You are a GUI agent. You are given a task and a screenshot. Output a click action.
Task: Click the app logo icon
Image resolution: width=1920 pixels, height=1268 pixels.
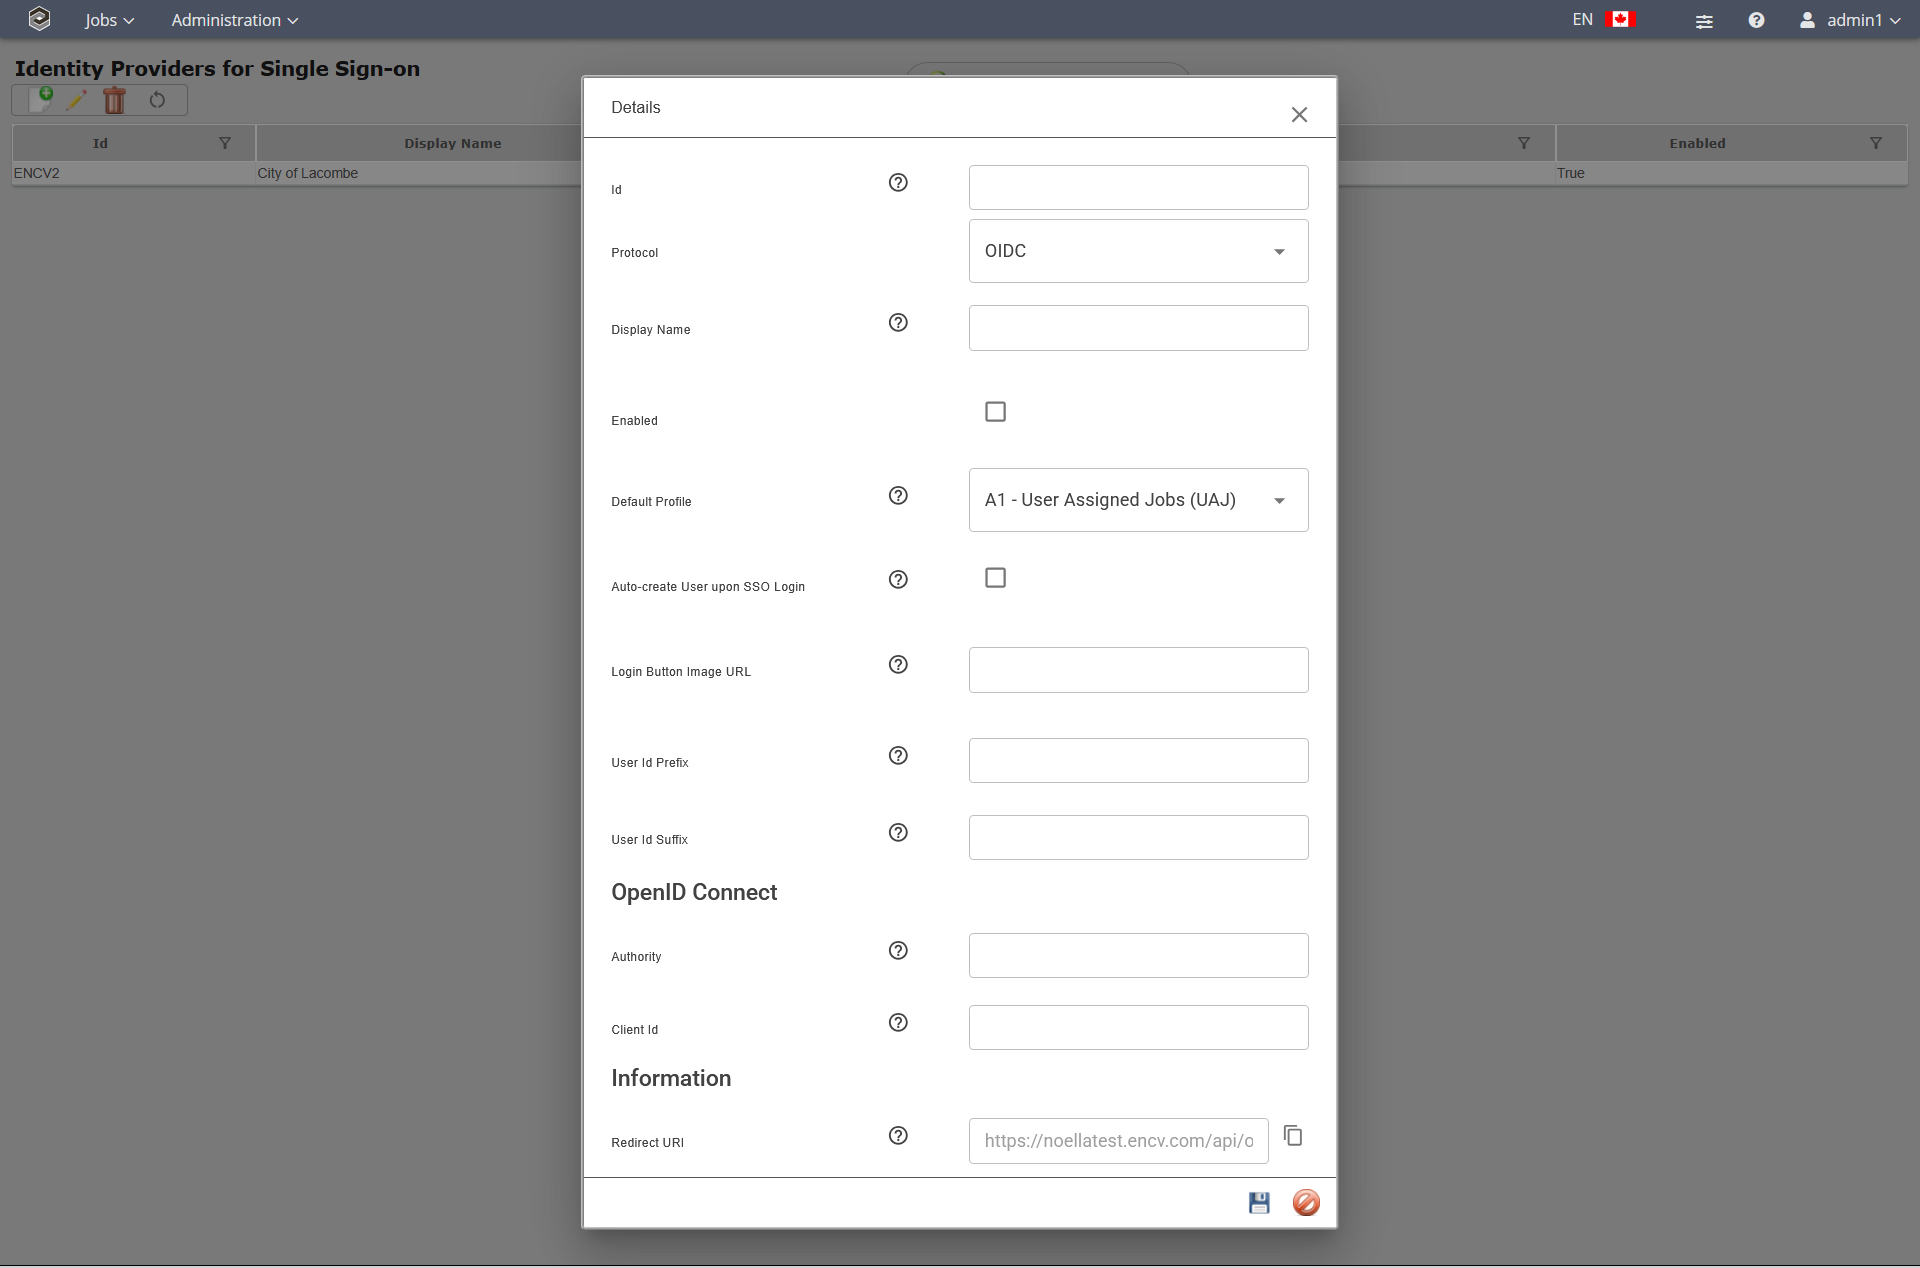(x=39, y=19)
